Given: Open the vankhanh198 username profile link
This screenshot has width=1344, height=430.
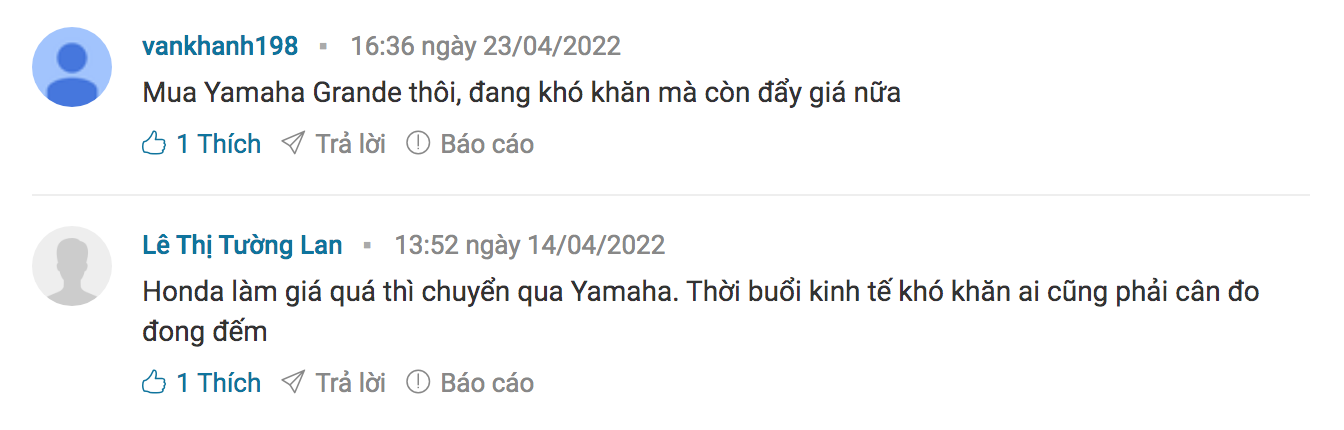Looking at the screenshot, I should (220, 46).
